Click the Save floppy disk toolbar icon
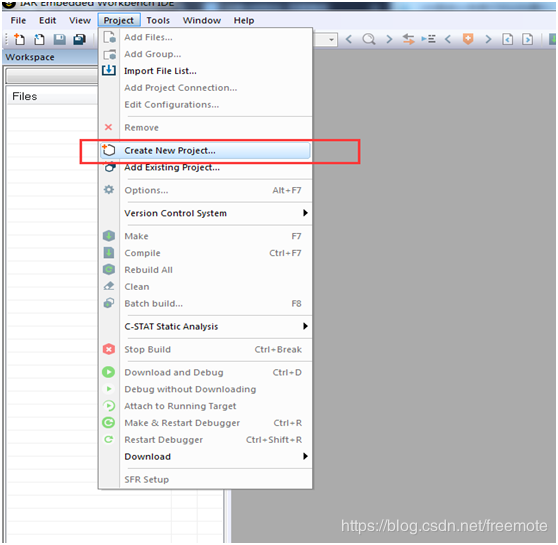The height and width of the screenshot is (545, 558). (59, 39)
